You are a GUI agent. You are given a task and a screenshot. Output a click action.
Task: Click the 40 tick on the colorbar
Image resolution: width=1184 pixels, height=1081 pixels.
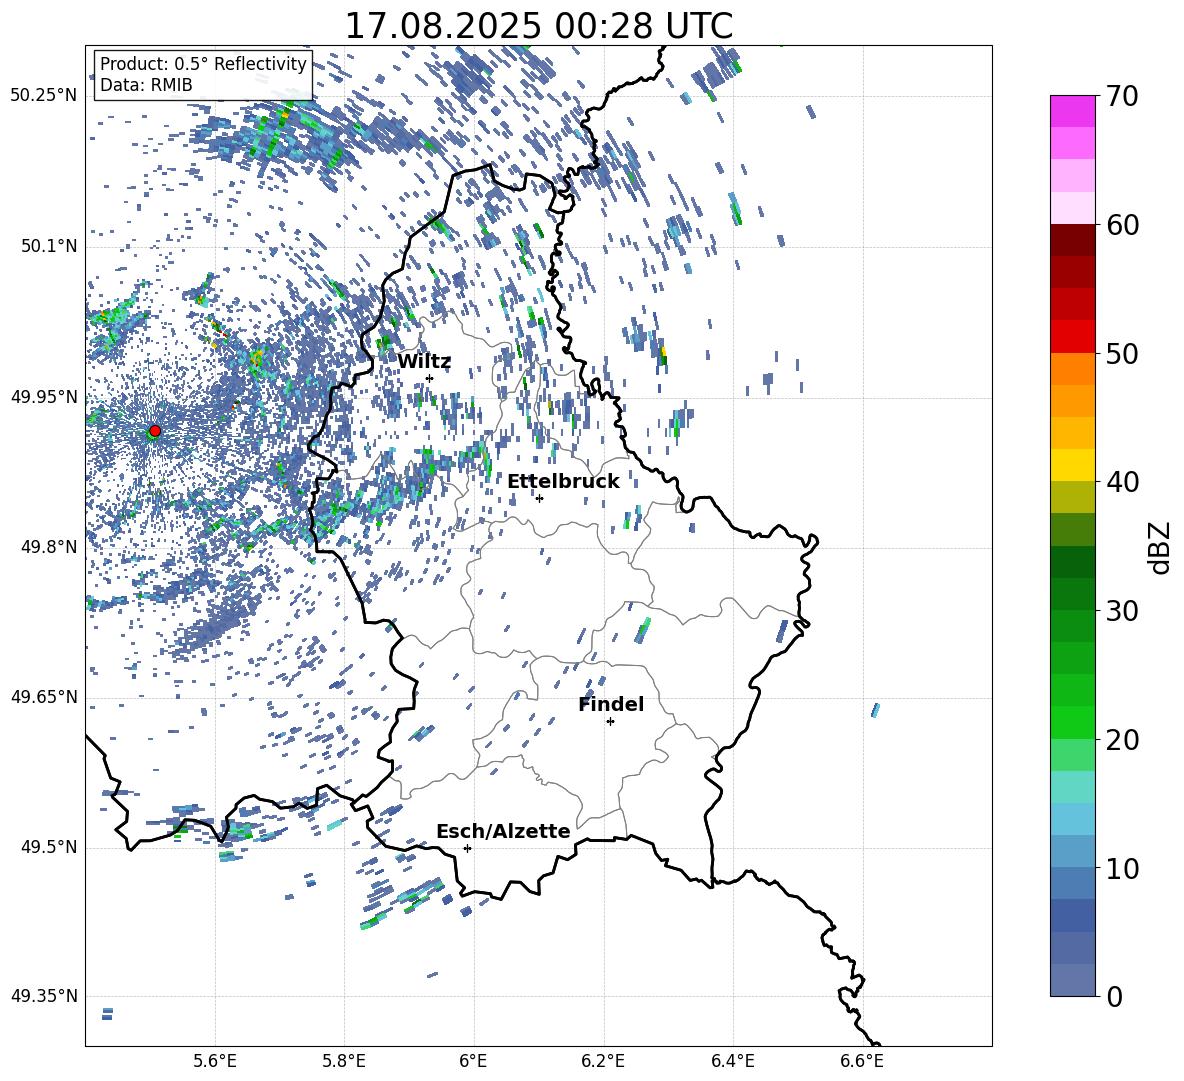tap(1121, 482)
